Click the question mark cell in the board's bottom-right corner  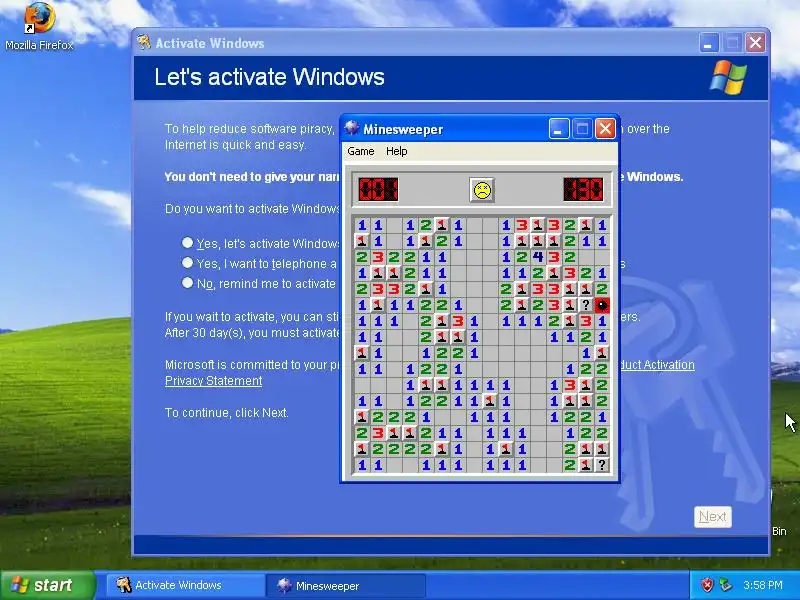pyautogui.click(x=602, y=465)
